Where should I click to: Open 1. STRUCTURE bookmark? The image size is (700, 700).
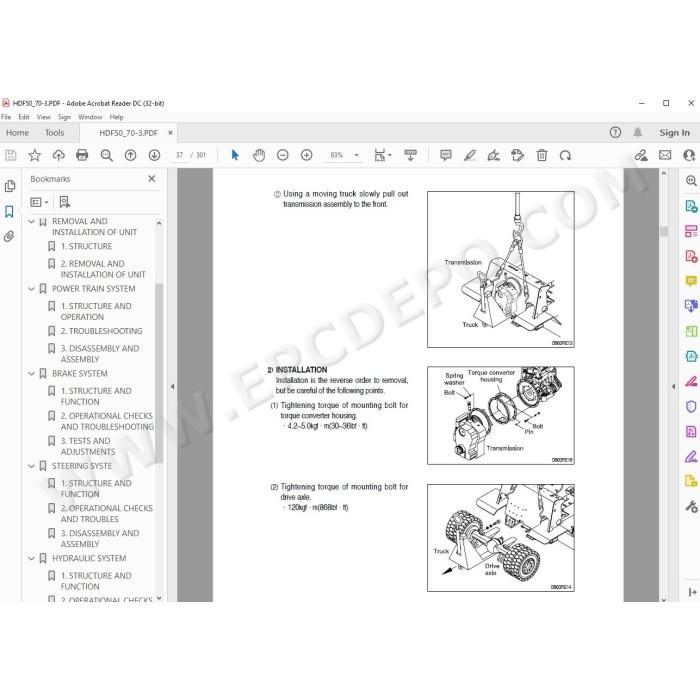tap(86, 246)
